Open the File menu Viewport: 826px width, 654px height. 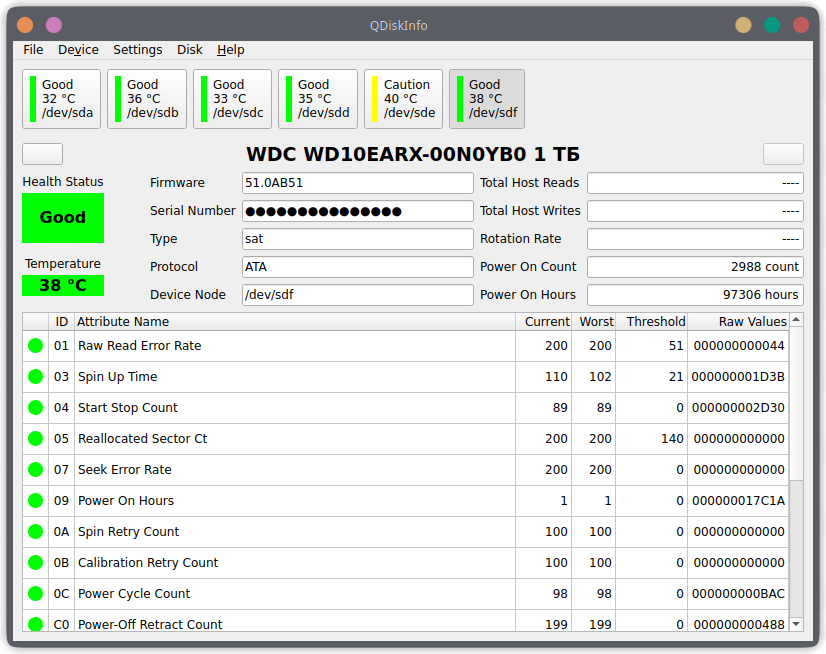[33, 50]
